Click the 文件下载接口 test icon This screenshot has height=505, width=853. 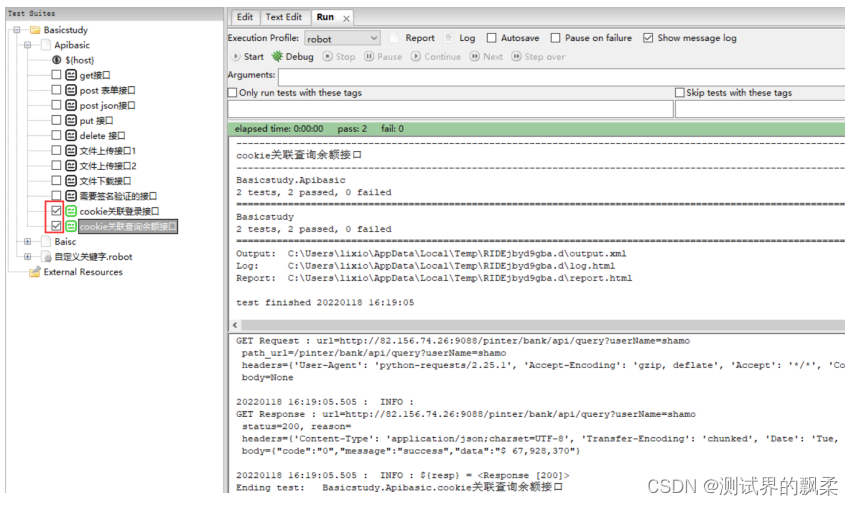tap(71, 181)
